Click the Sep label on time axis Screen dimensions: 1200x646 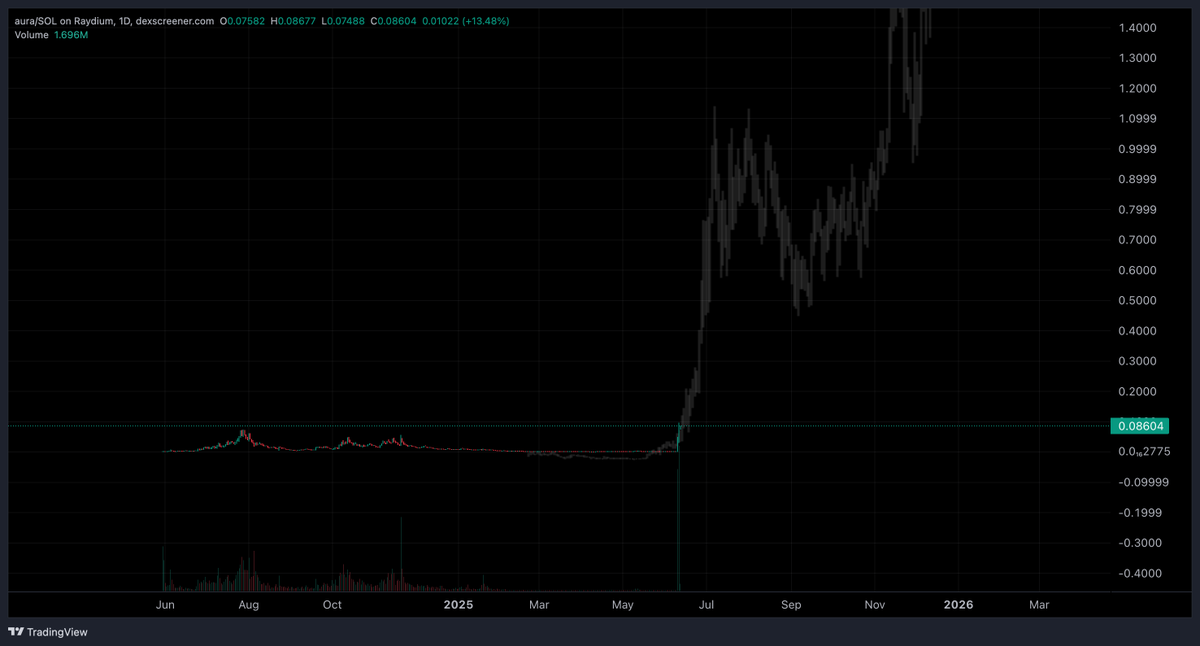(x=791, y=605)
